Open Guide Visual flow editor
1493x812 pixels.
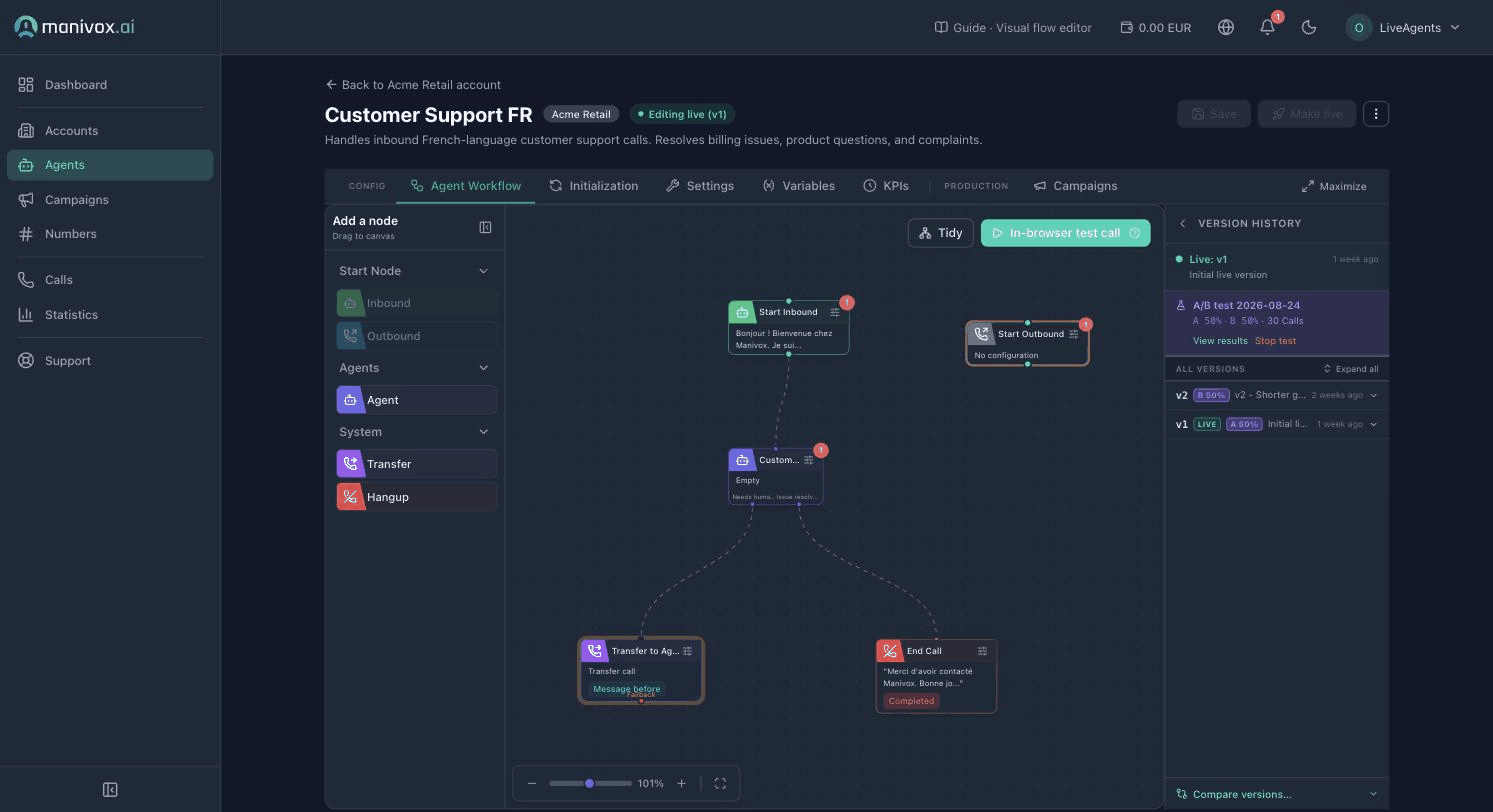[x=1013, y=27]
